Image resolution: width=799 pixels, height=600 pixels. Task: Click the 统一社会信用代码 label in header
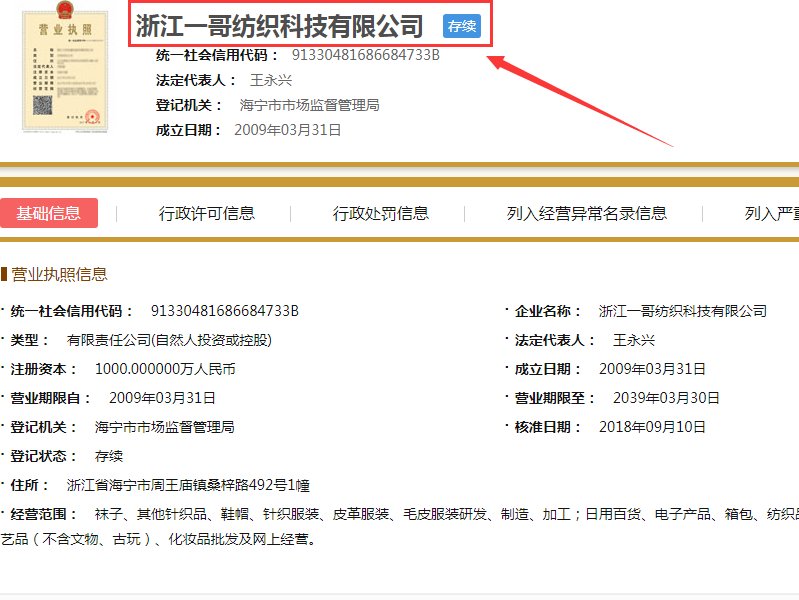click(217, 55)
